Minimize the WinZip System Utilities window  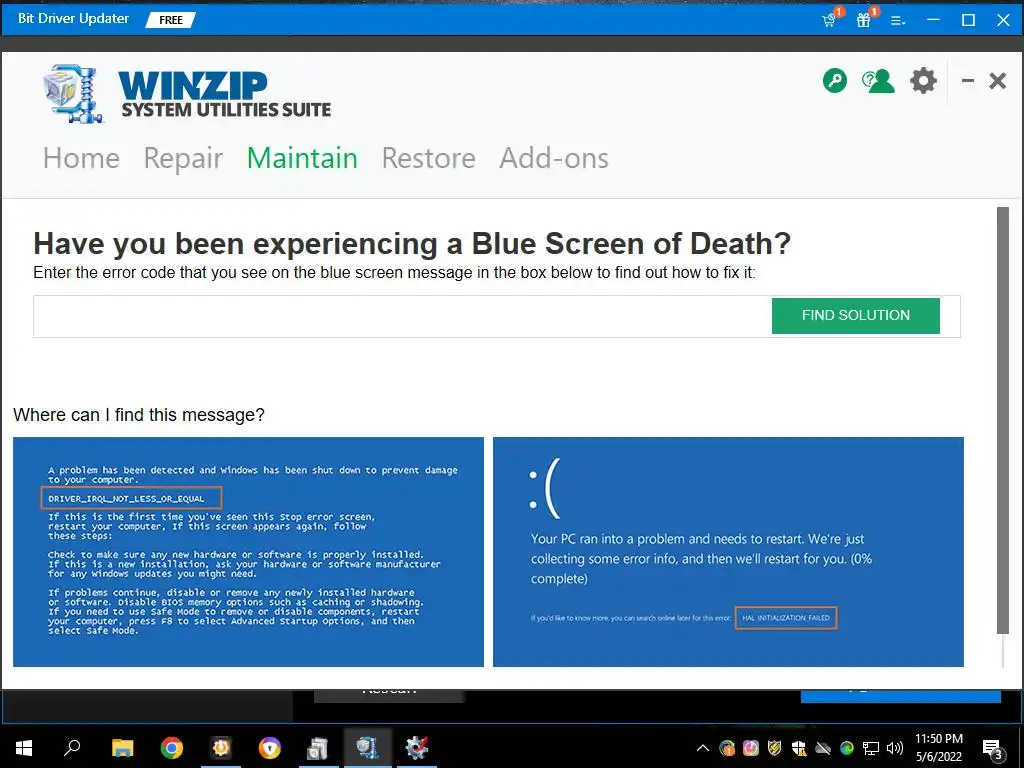[x=968, y=81]
